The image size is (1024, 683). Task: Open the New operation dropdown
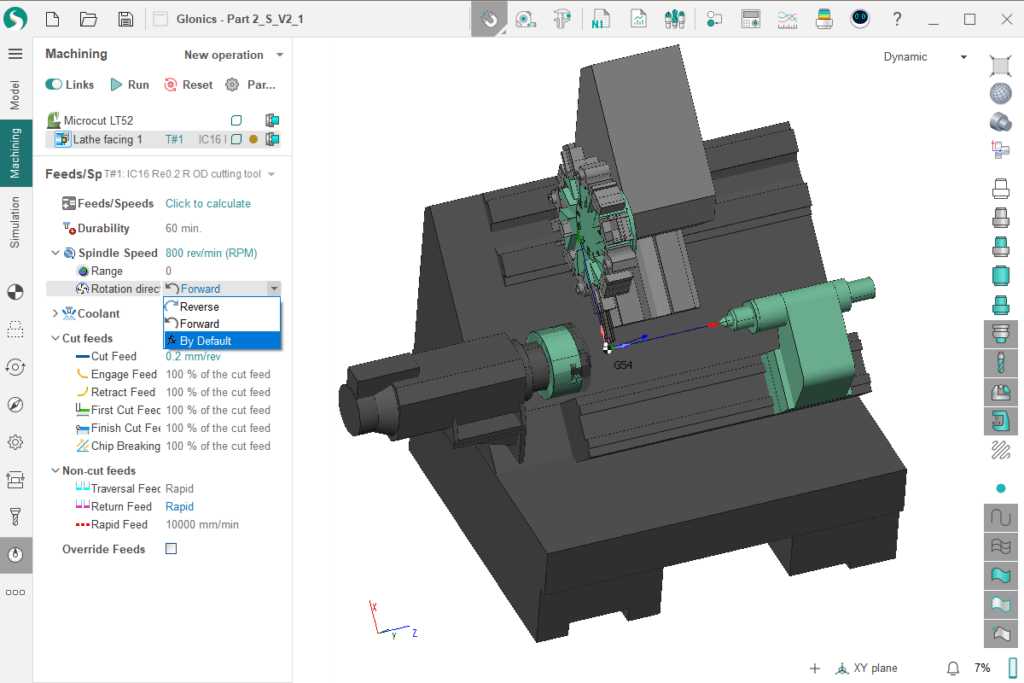click(x=233, y=55)
